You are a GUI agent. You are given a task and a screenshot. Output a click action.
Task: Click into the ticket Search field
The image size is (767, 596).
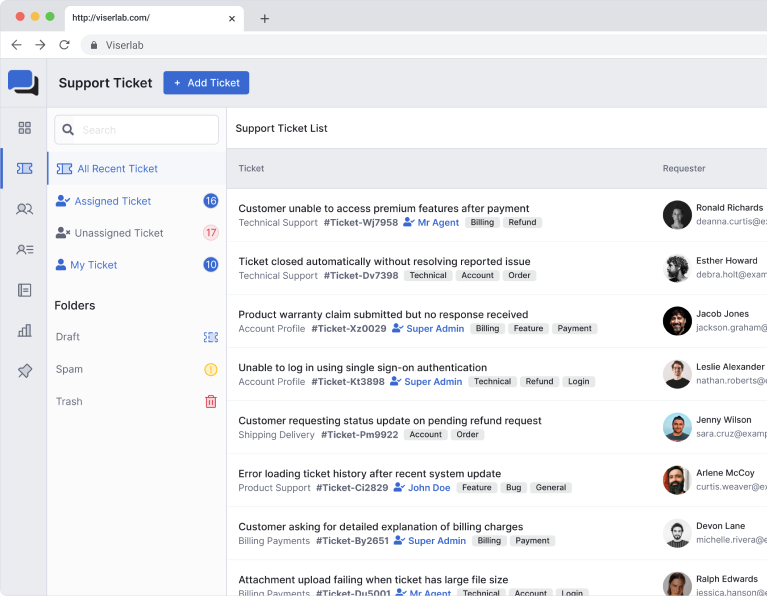pos(145,130)
